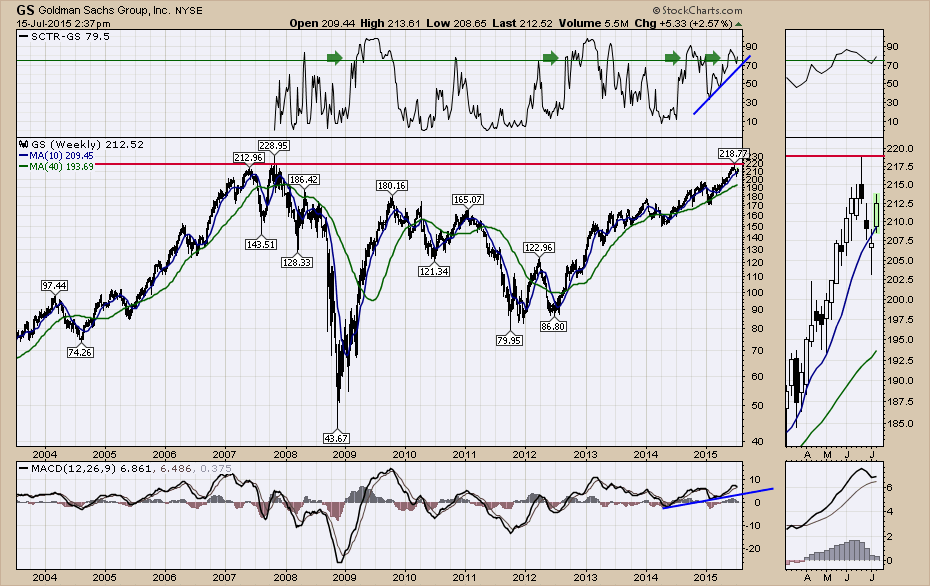
Task: Click the green up-triangle beside the Chg value
Action: click(x=738, y=24)
